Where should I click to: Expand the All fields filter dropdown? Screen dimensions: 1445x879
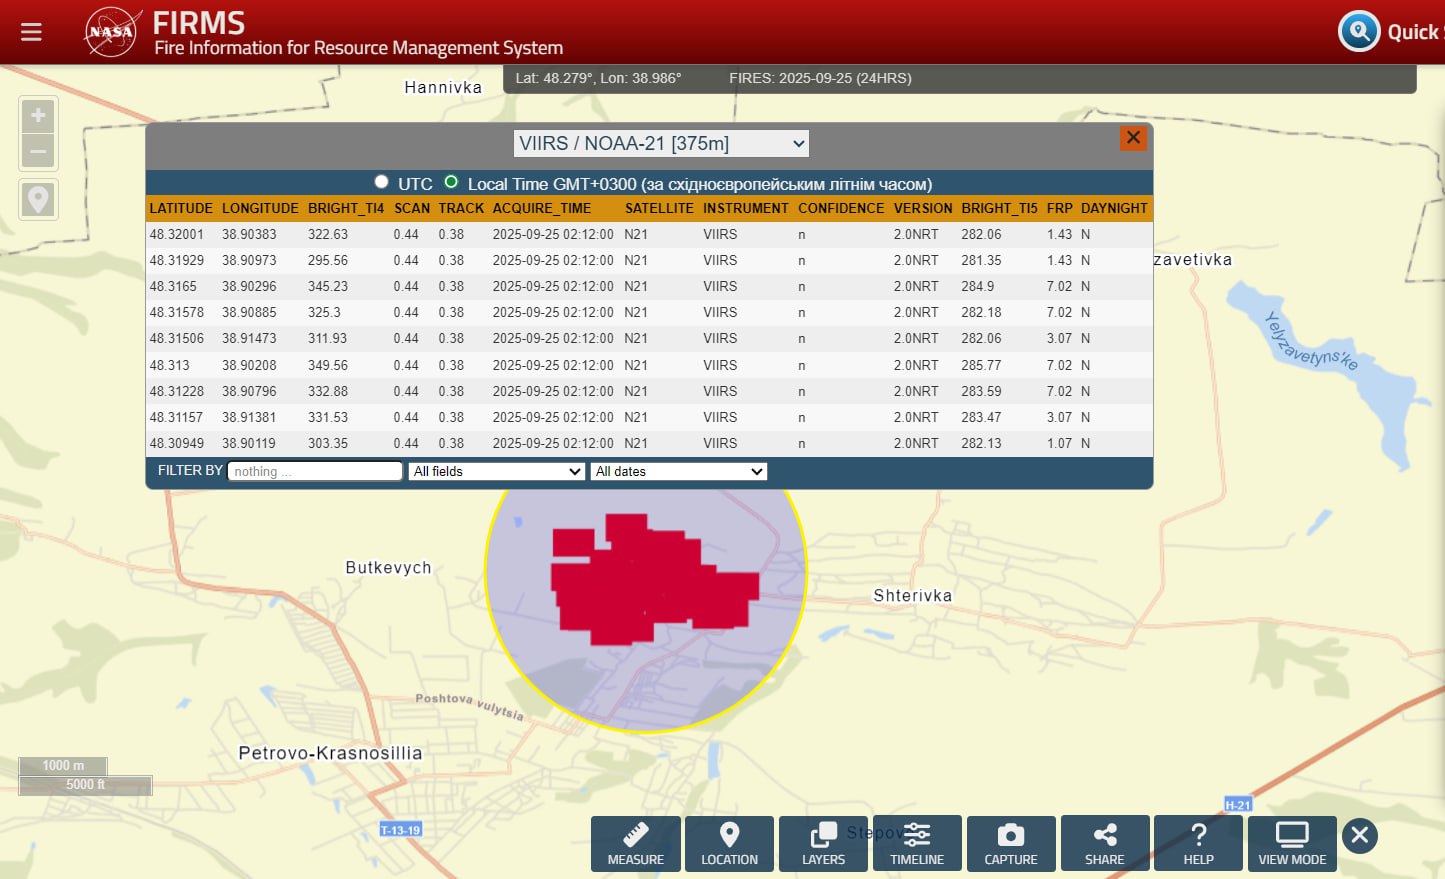tap(496, 472)
